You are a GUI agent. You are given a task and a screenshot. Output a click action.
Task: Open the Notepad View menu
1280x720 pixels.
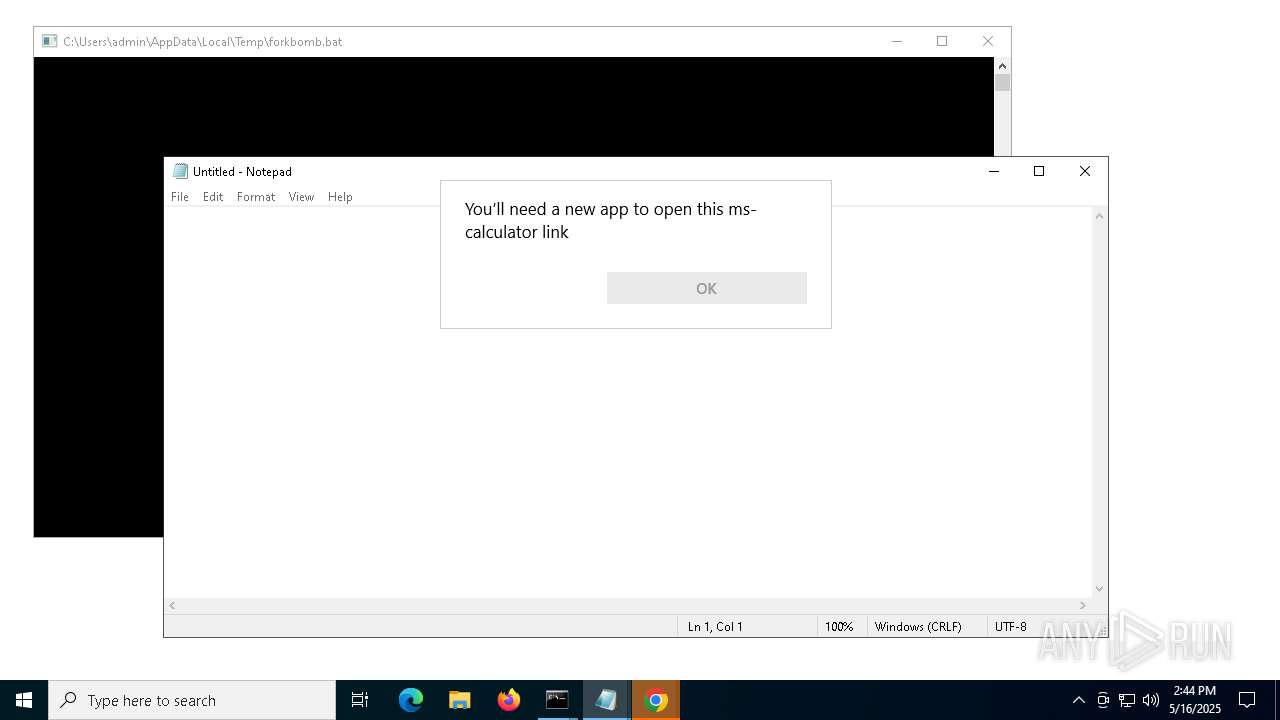coord(301,197)
